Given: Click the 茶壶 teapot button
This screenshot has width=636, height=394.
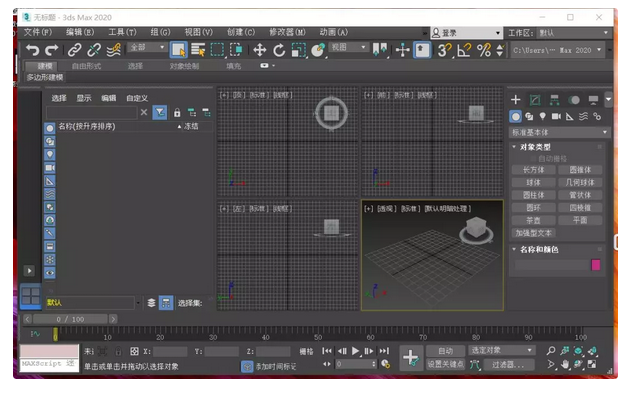Looking at the screenshot, I should pos(533,220).
